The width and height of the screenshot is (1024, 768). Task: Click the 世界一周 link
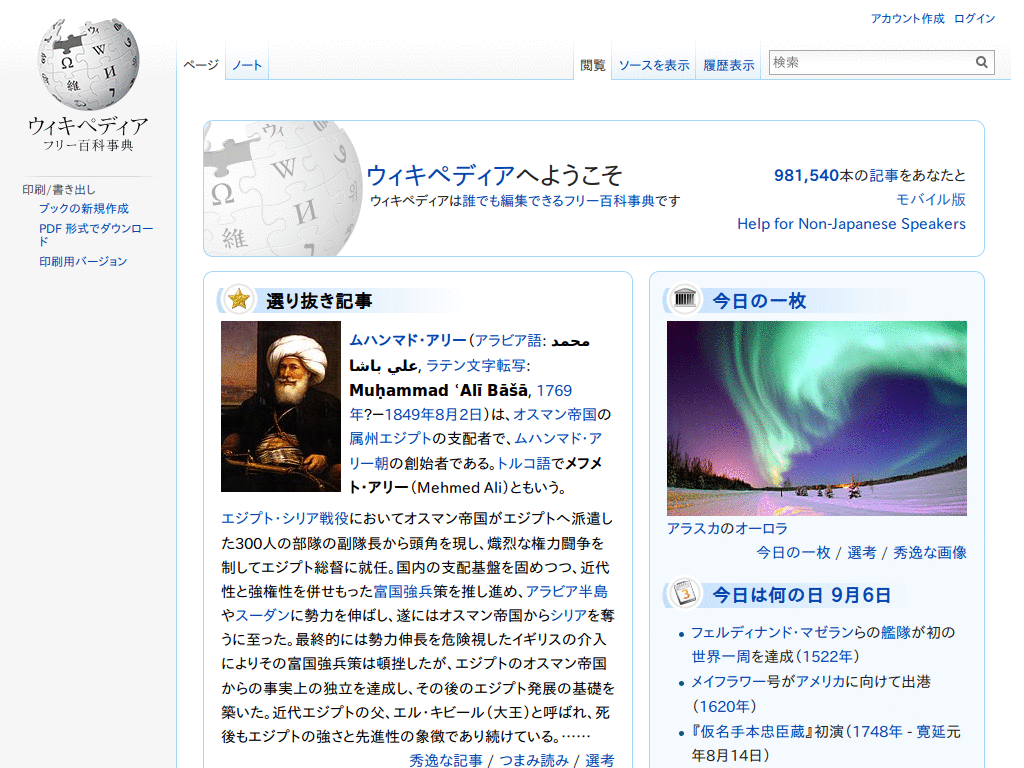click(x=722, y=656)
